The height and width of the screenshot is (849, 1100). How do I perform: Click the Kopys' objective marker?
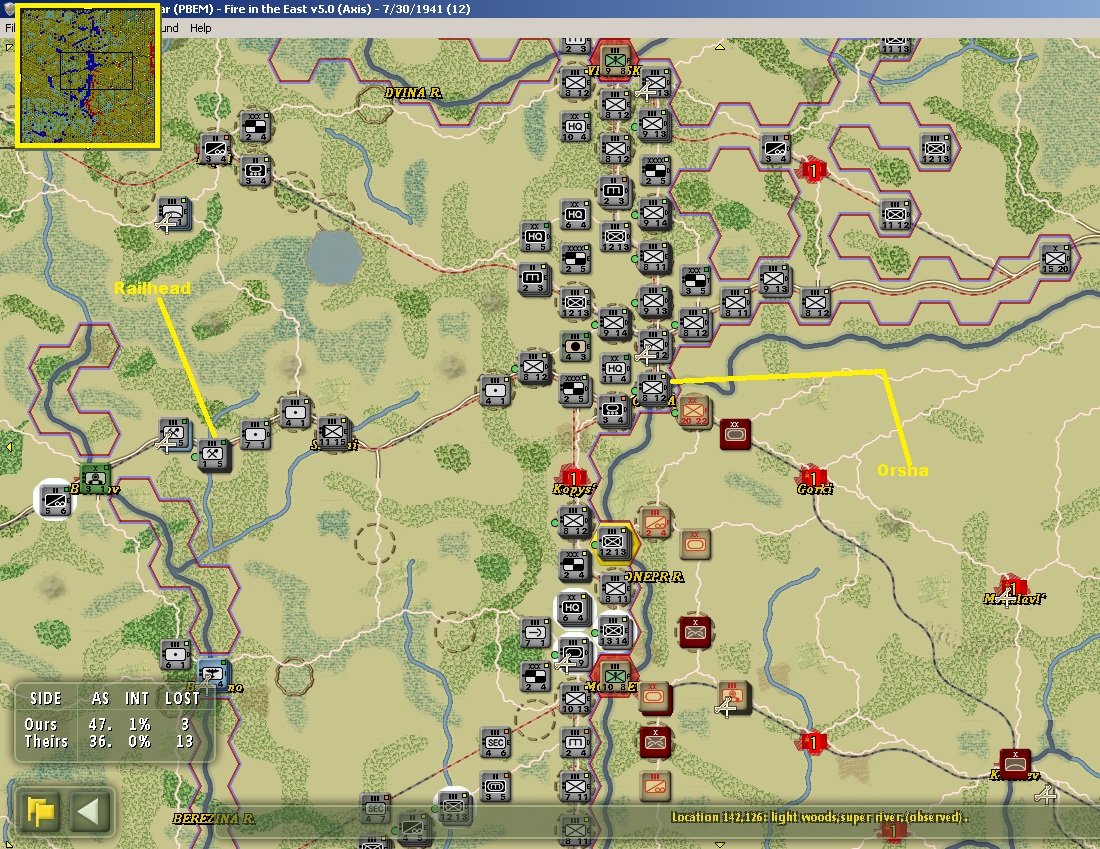click(x=573, y=479)
